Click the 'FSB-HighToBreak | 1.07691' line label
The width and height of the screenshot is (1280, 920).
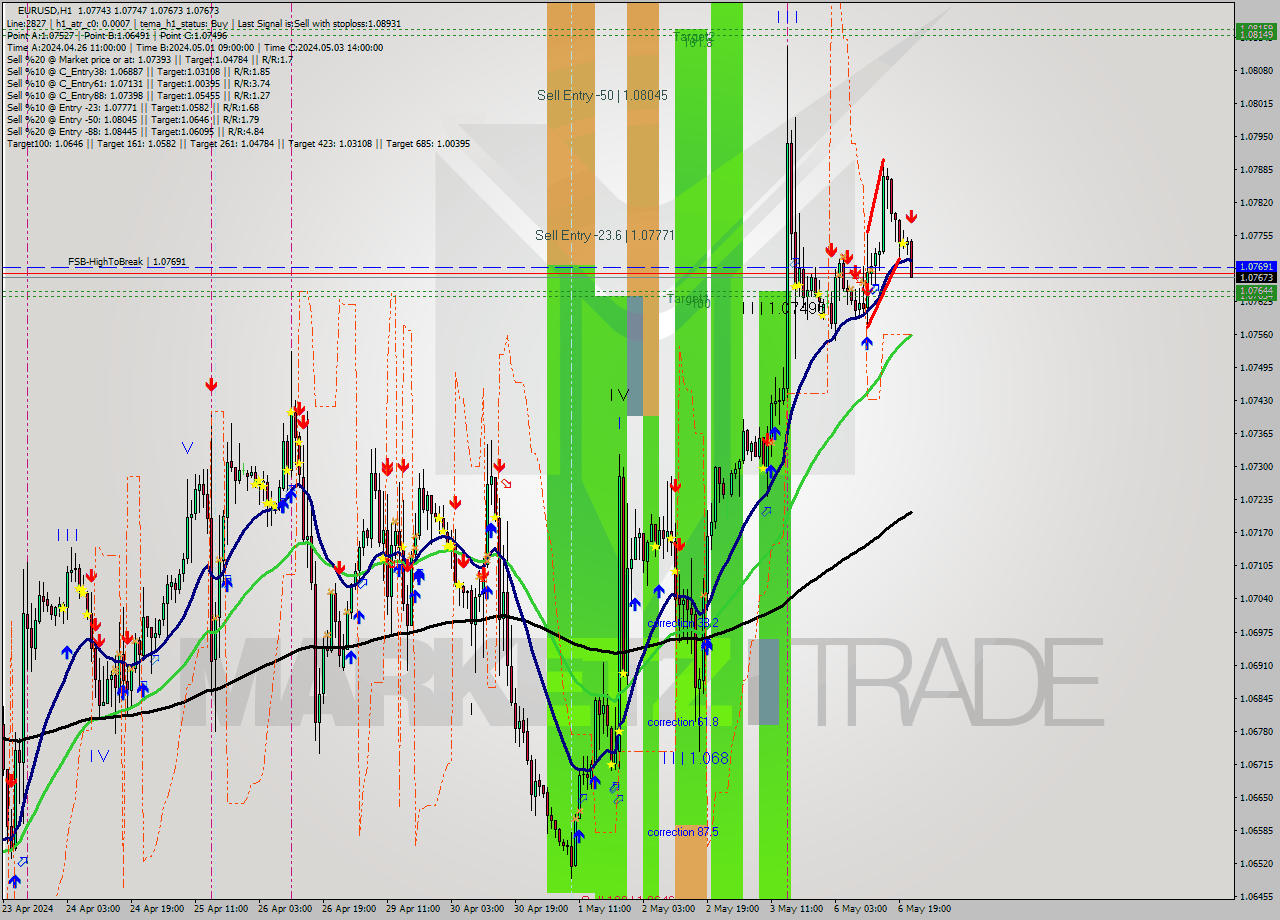click(x=127, y=262)
